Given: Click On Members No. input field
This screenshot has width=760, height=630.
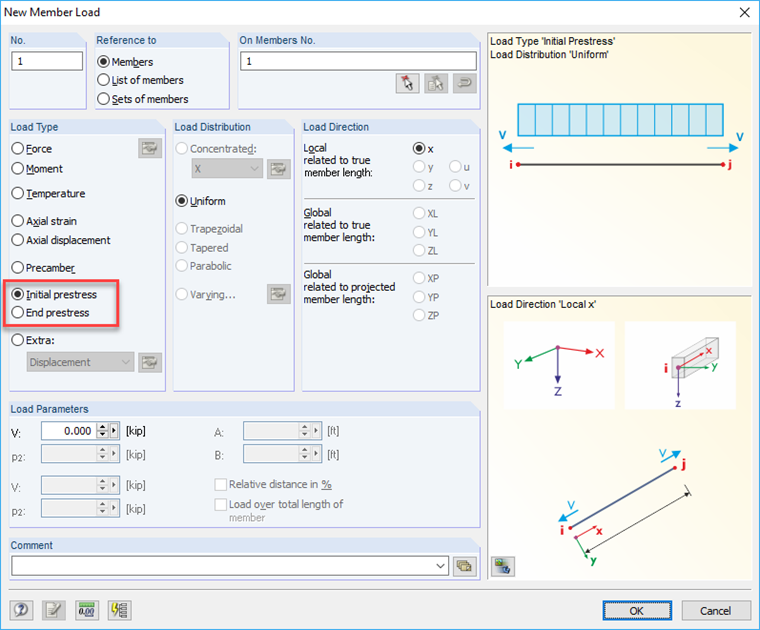Looking at the screenshot, I should click(x=359, y=62).
